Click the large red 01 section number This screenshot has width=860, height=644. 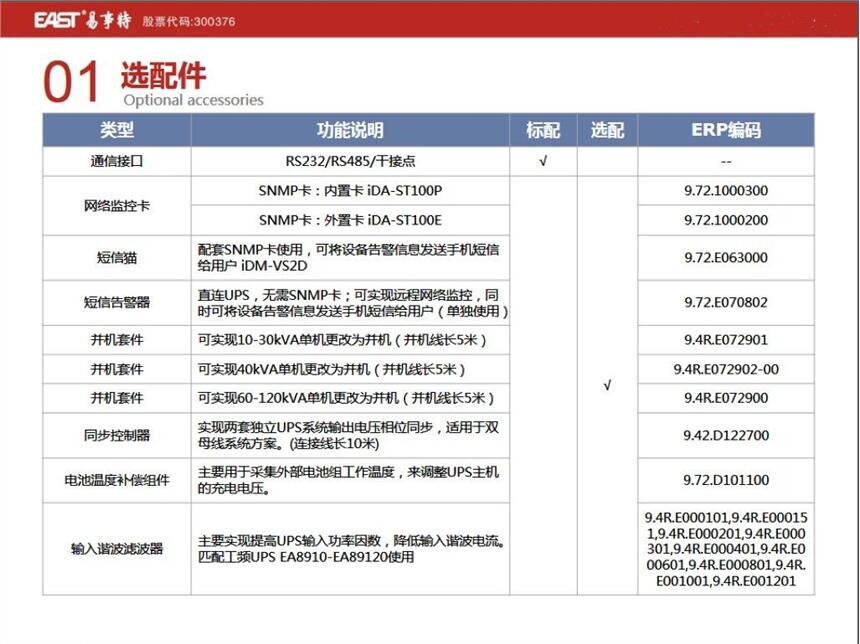71,82
